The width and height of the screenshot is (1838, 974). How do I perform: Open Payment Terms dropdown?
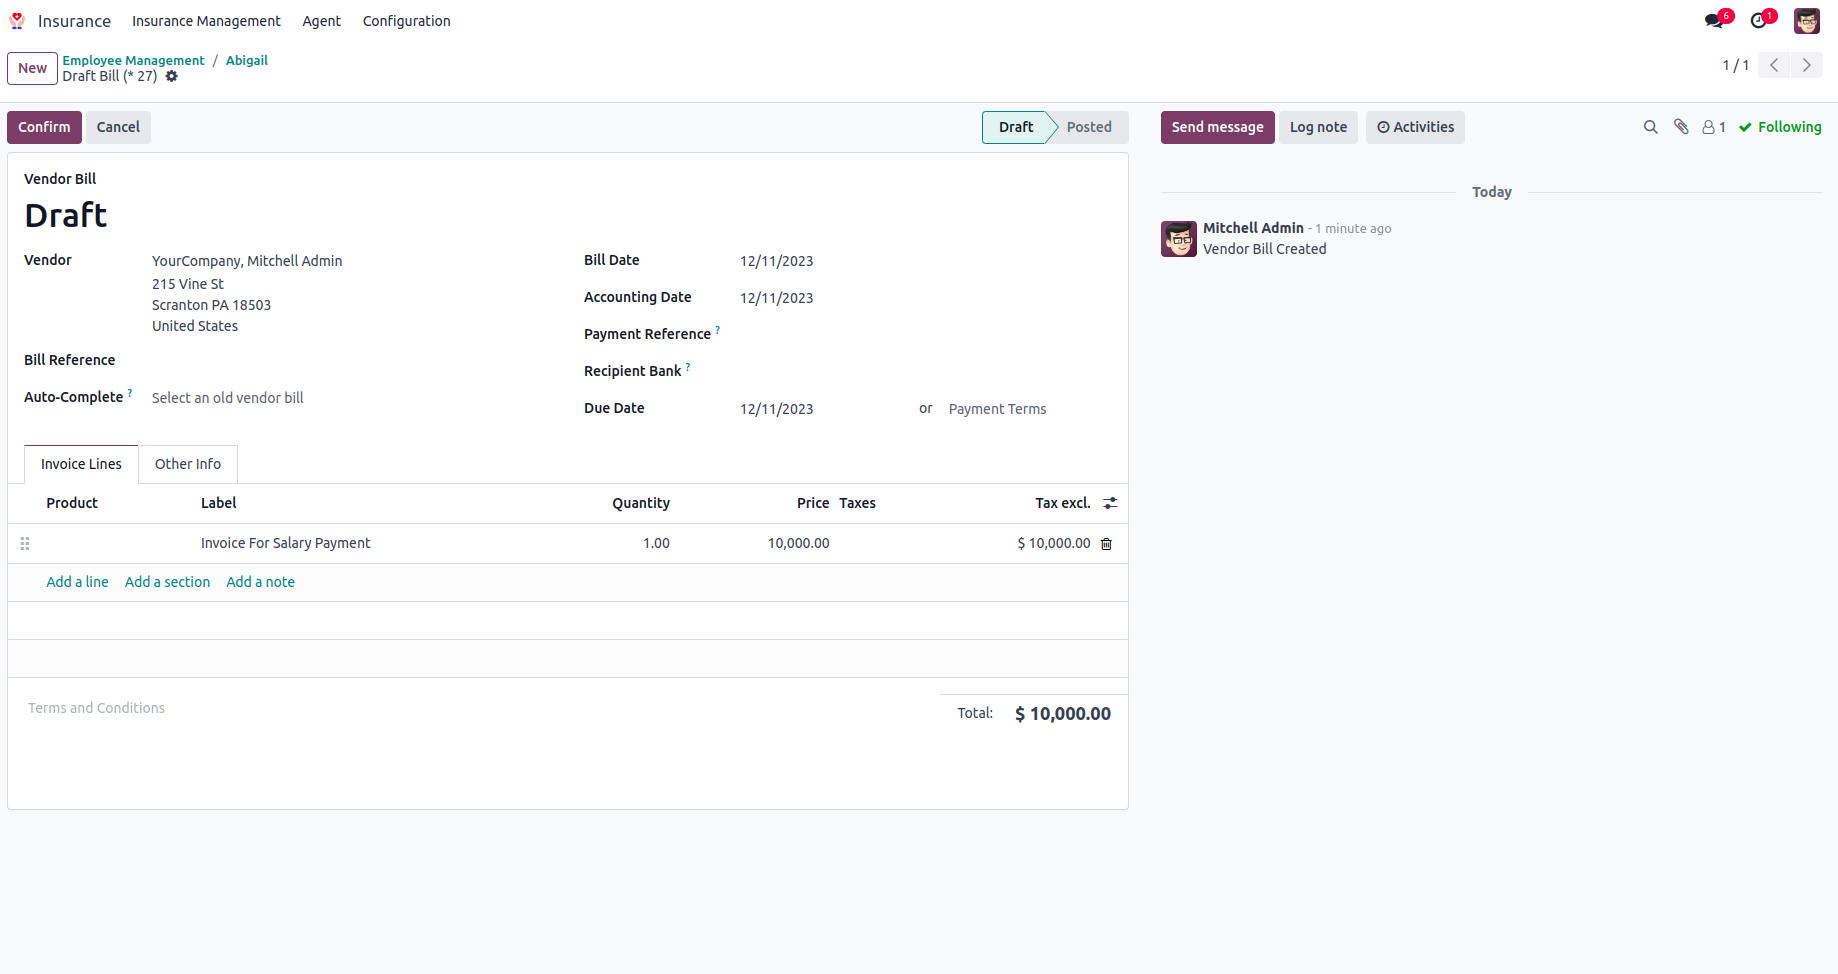(x=1030, y=409)
